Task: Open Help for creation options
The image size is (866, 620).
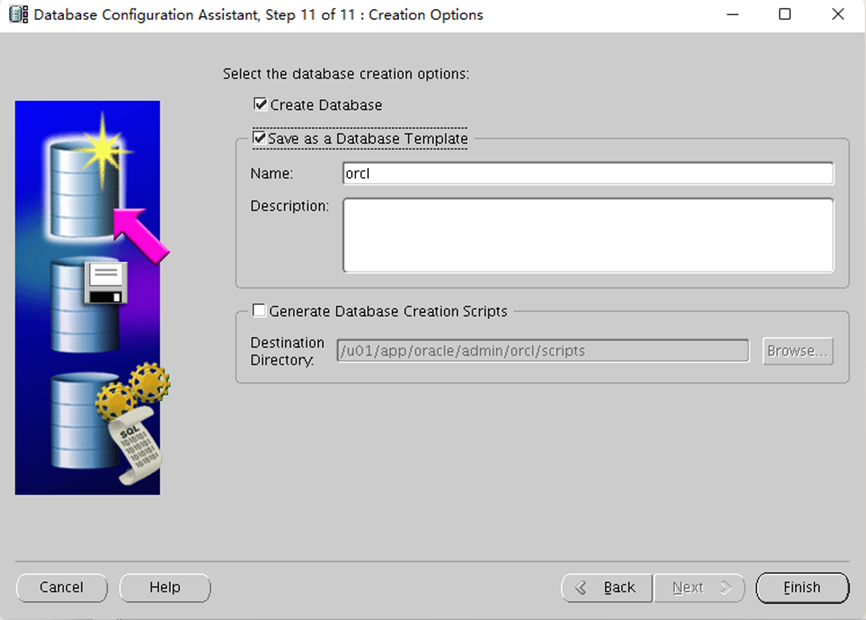Action: (165, 587)
